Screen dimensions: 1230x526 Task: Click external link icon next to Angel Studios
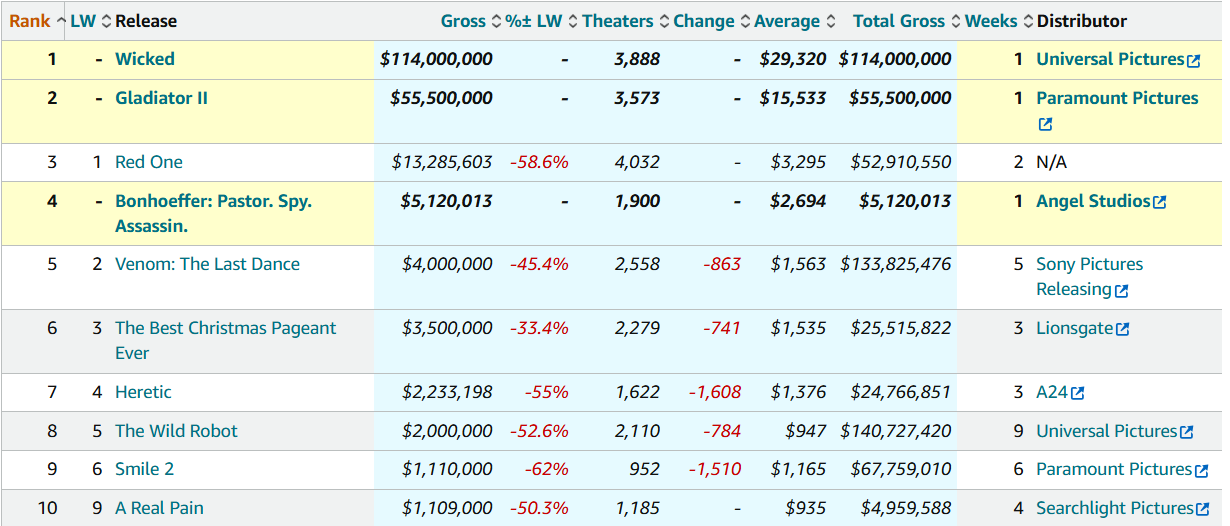coord(1159,203)
